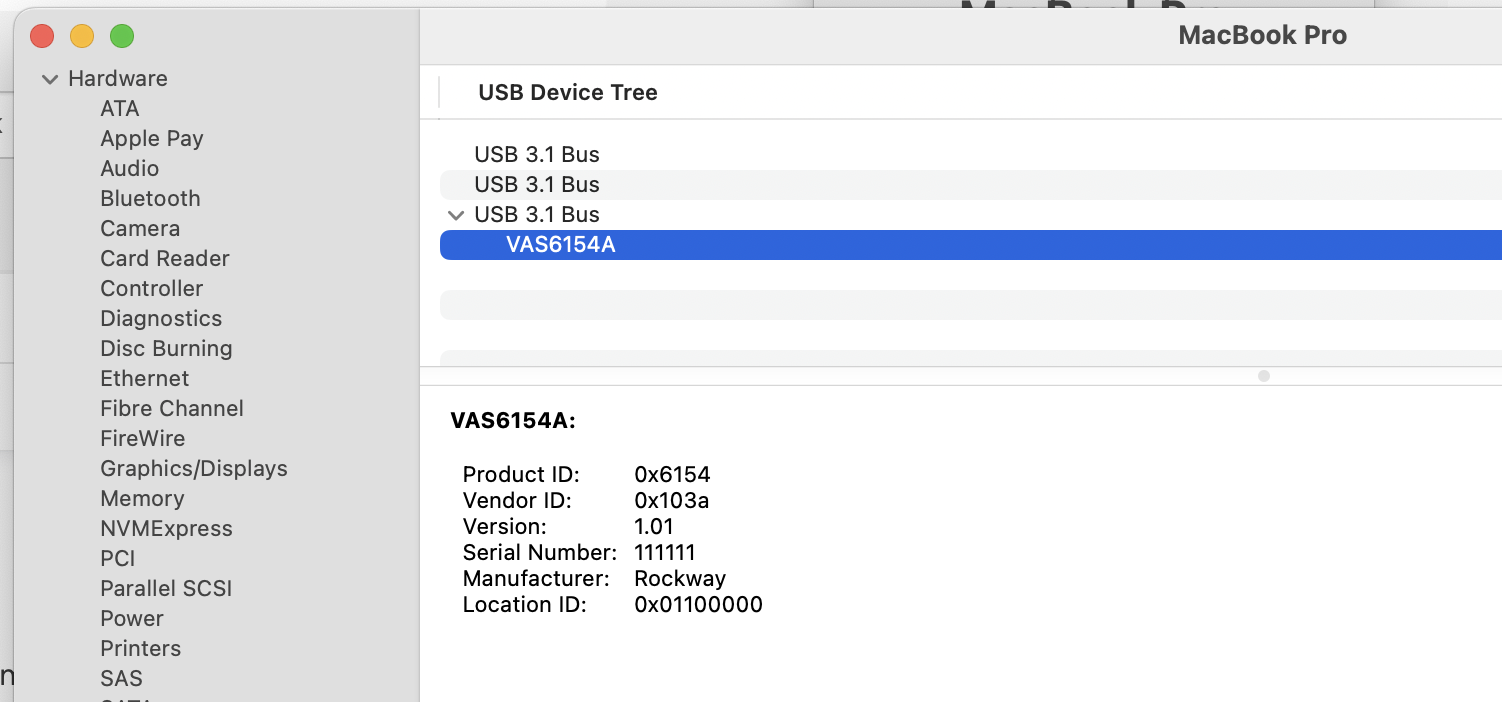Open the Audio hardware category
The width and height of the screenshot is (1502, 702).
pyautogui.click(x=129, y=169)
